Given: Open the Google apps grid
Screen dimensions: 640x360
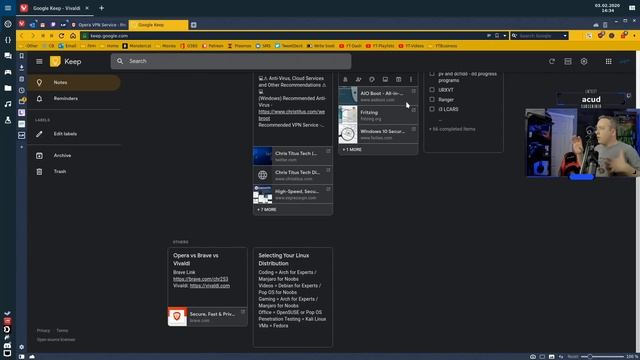Looking at the screenshot, I should tap(608, 61).
